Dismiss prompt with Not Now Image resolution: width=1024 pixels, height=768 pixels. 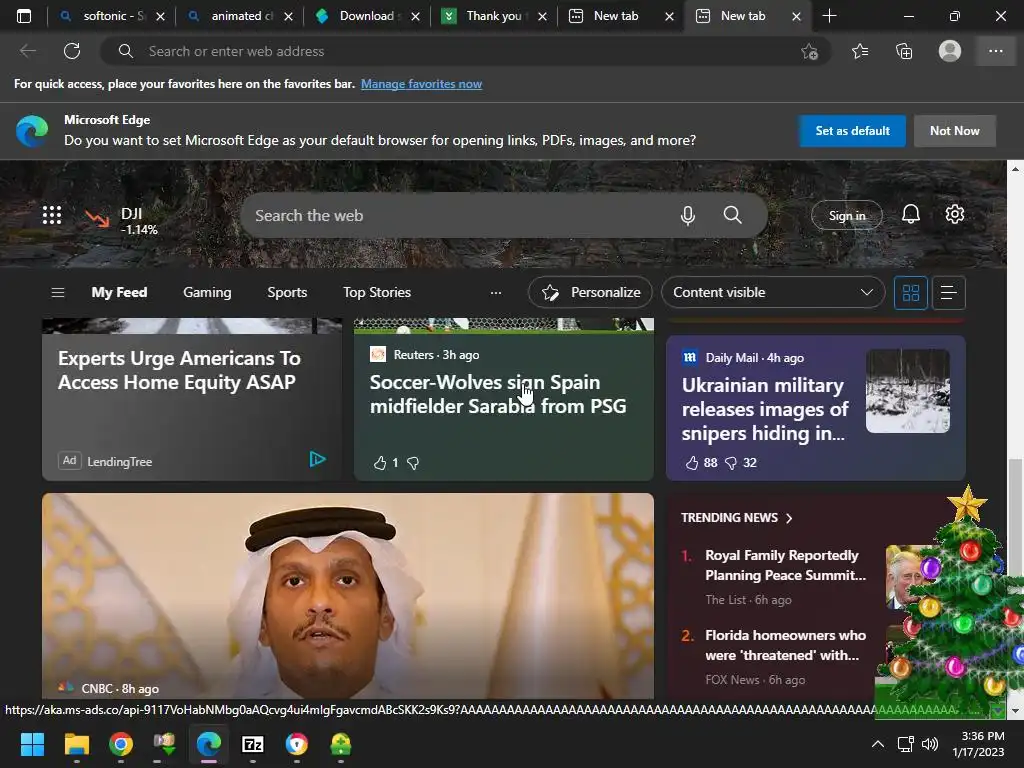tap(954, 131)
